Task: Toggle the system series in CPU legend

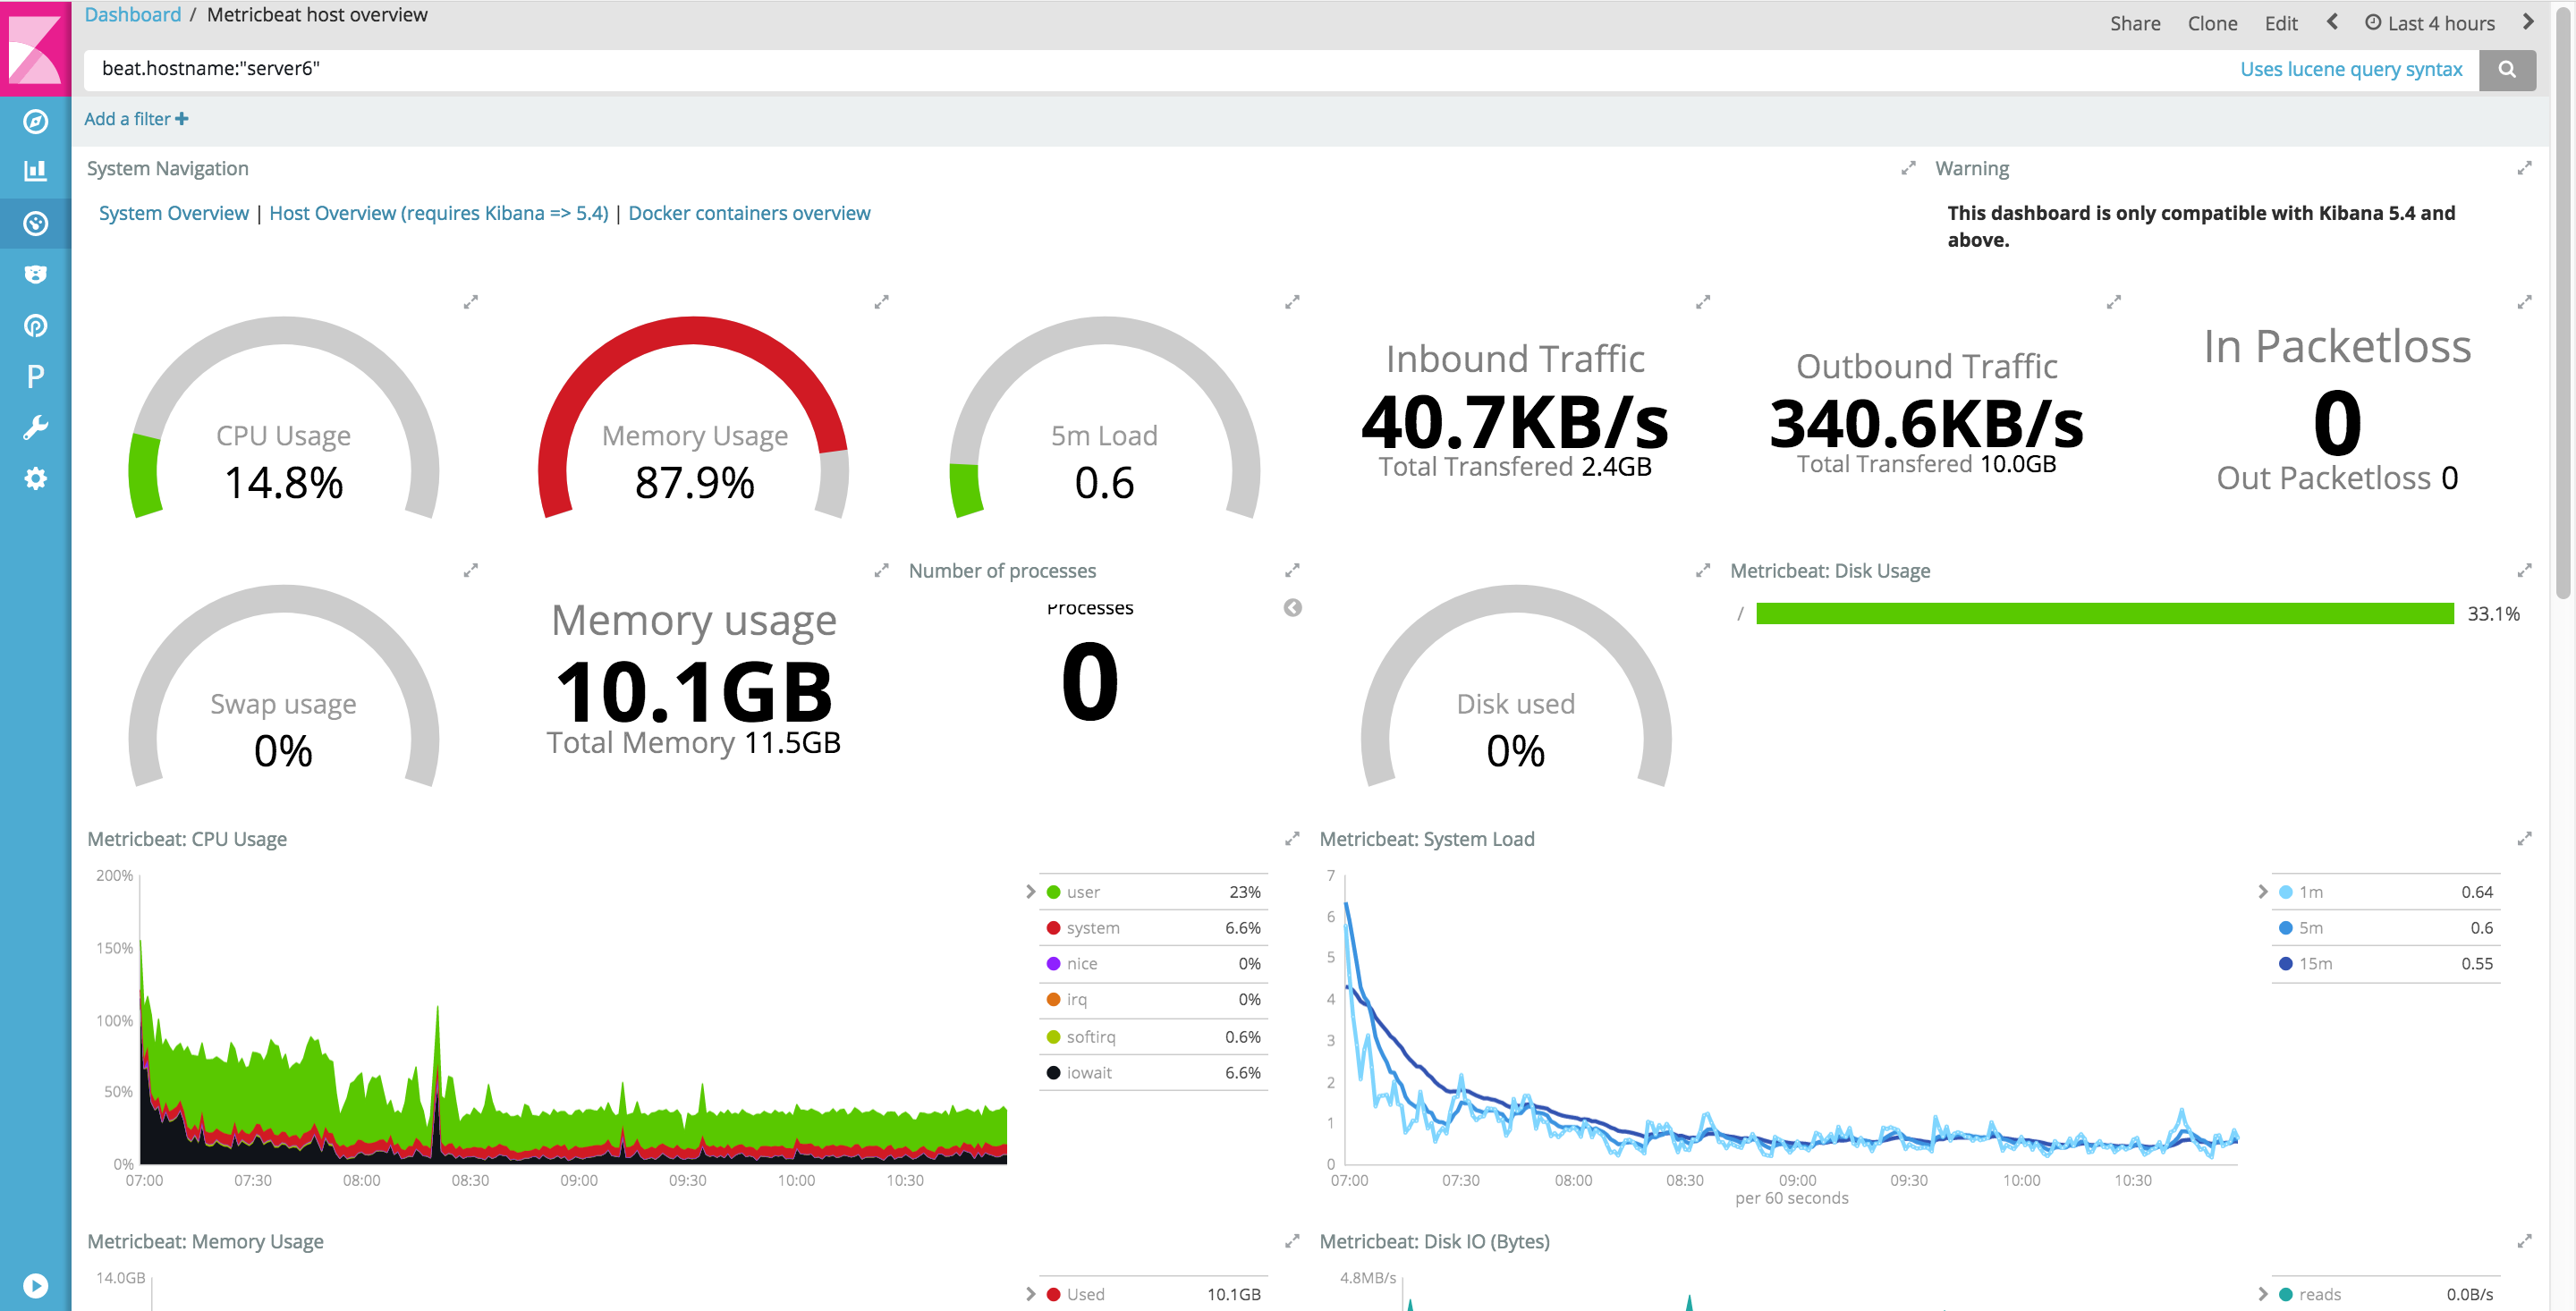Action: click(1154, 928)
